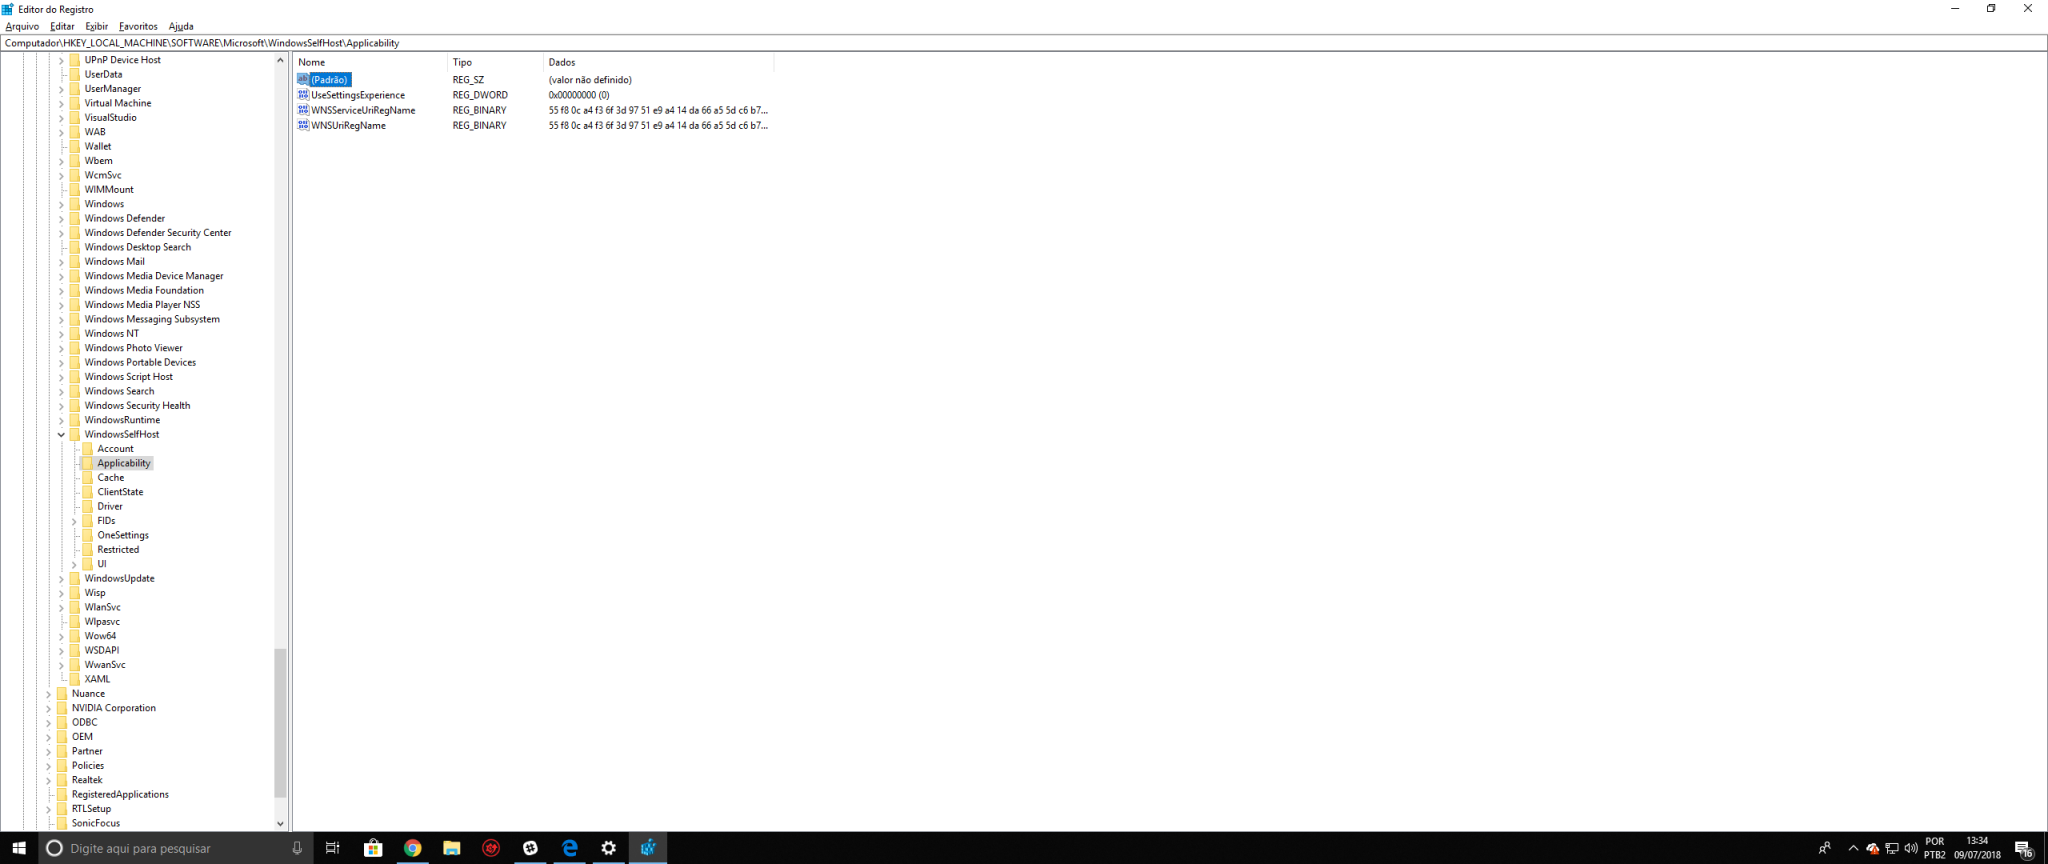Click the tree pane scrollbar thumb
Screen dimensions: 2048x864
(x=280, y=723)
